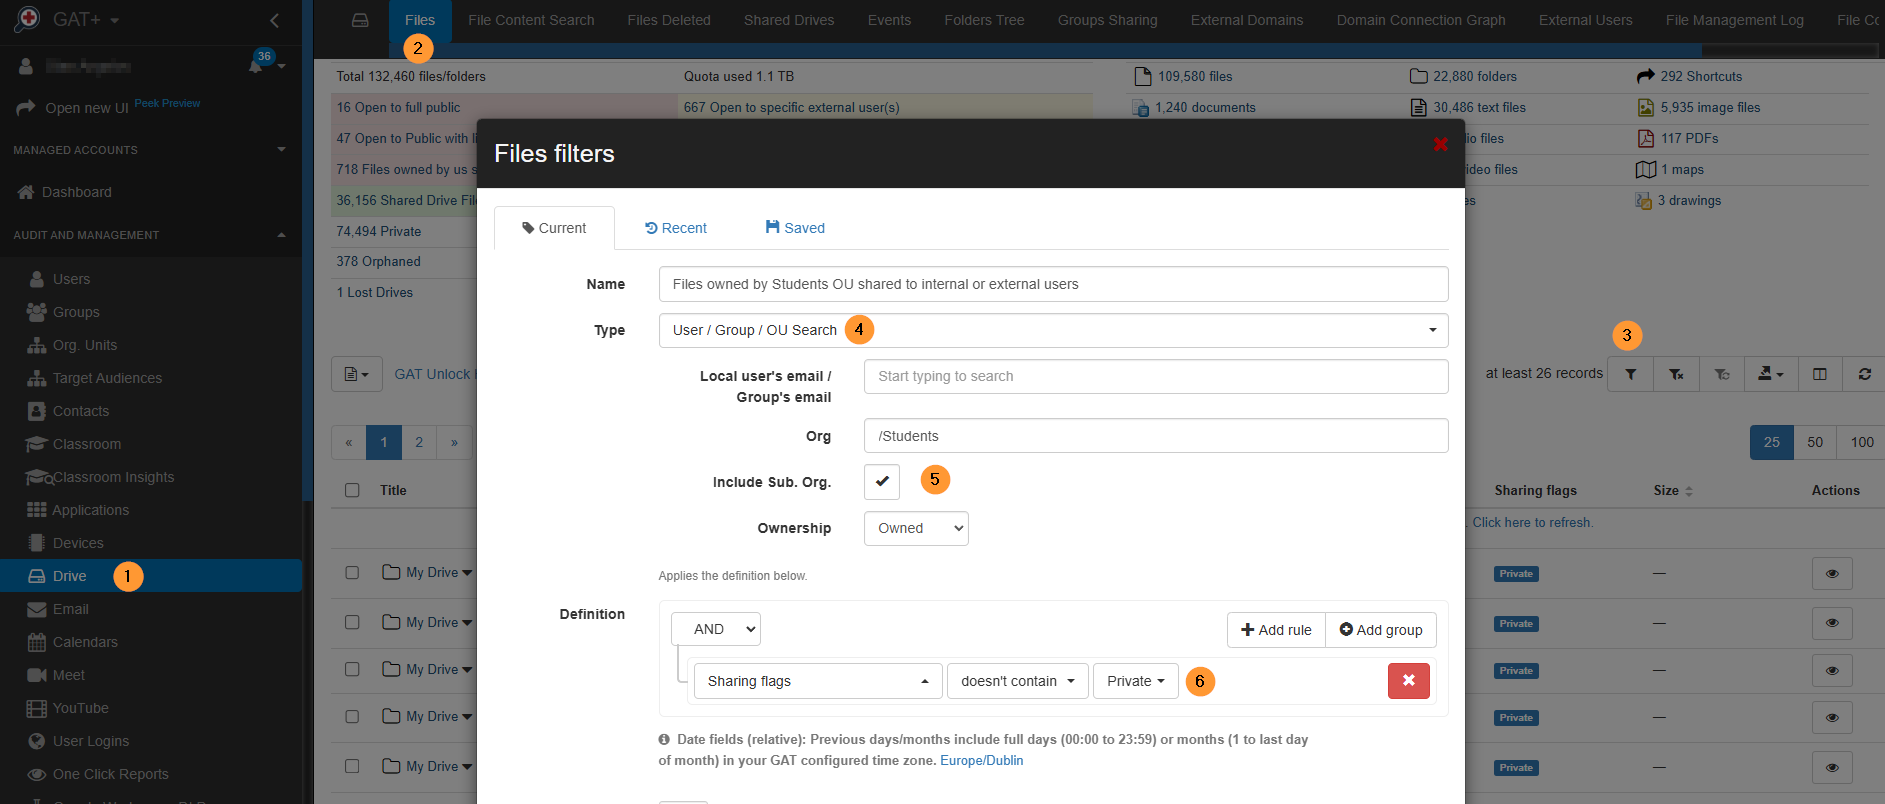Open User Logins section
Viewport: 1885px width, 804px height.
(x=90, y=741)
